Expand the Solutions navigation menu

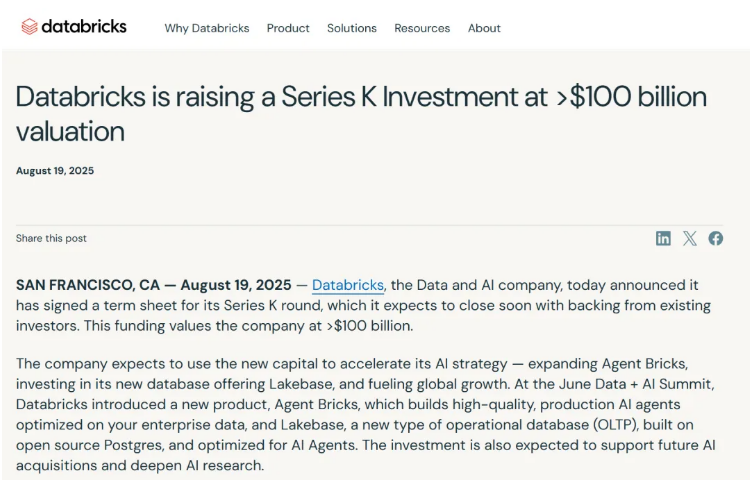(352, 28)
